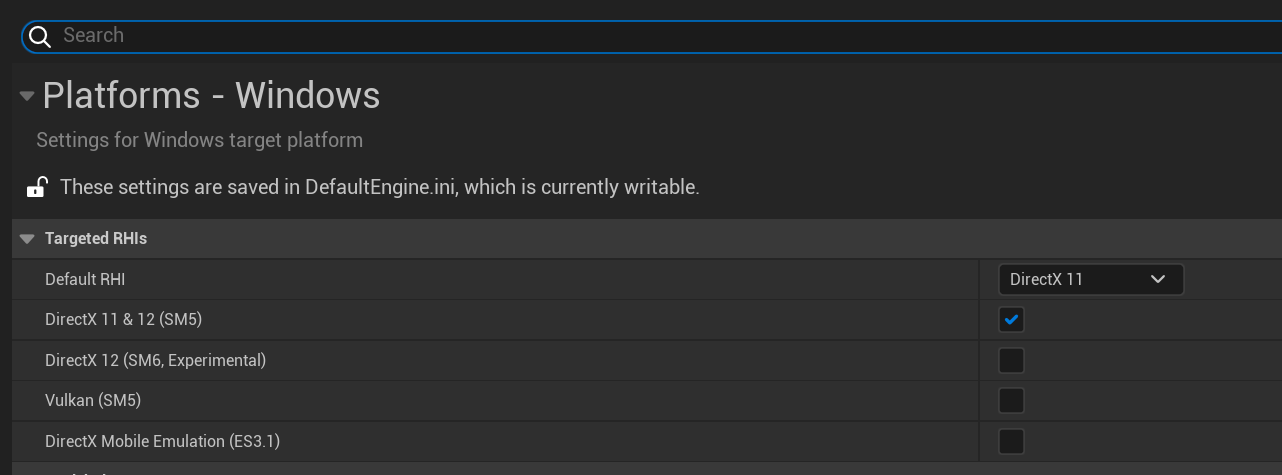1282x475 pixels.
Task: Click the DefaultEngine.ini writable status message
Action: (x=379, y=187)
